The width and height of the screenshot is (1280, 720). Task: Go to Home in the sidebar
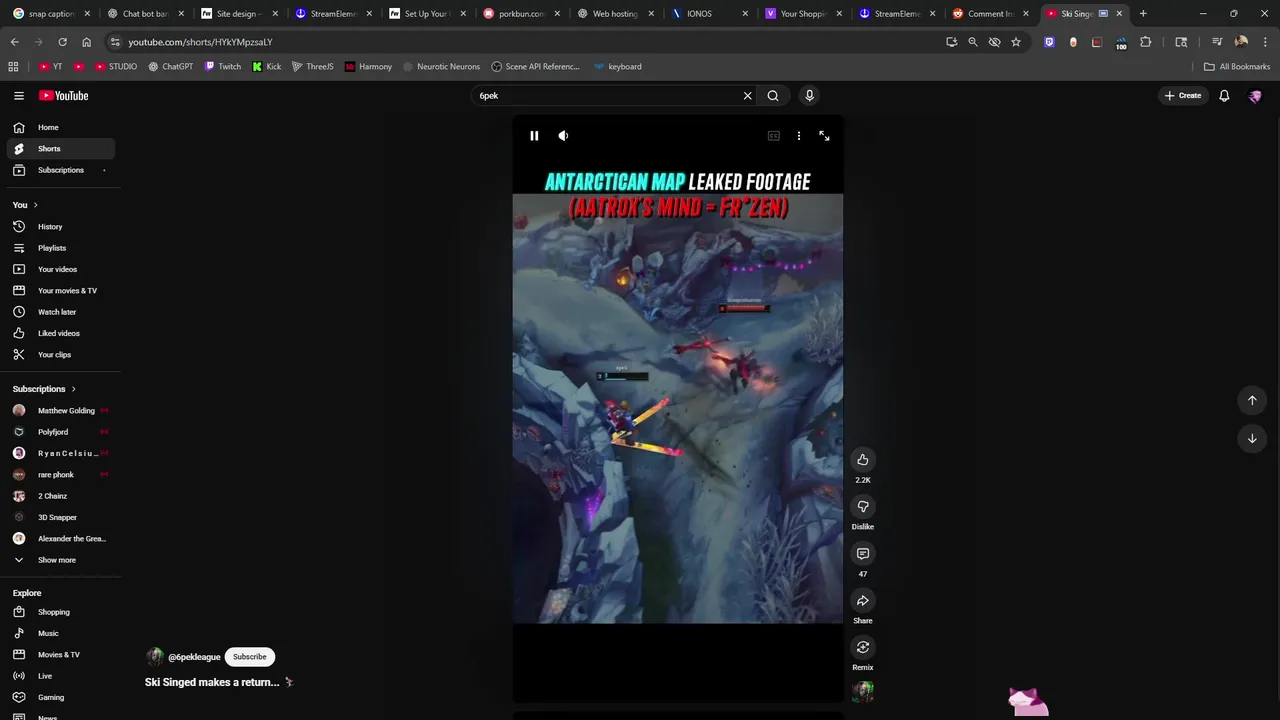60,127
